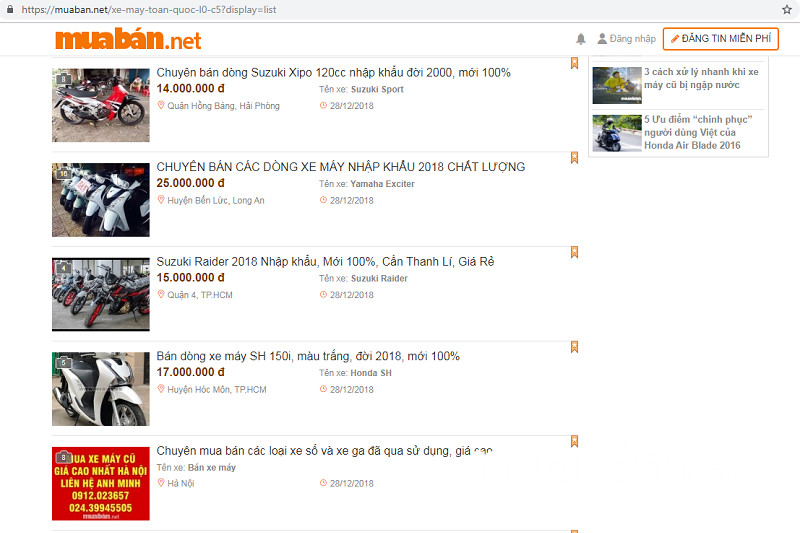Open Chuyên bán dòng Suzuki Xipo 120cc listing
This screenshot has width=800, height=533.
pos(333,72)
